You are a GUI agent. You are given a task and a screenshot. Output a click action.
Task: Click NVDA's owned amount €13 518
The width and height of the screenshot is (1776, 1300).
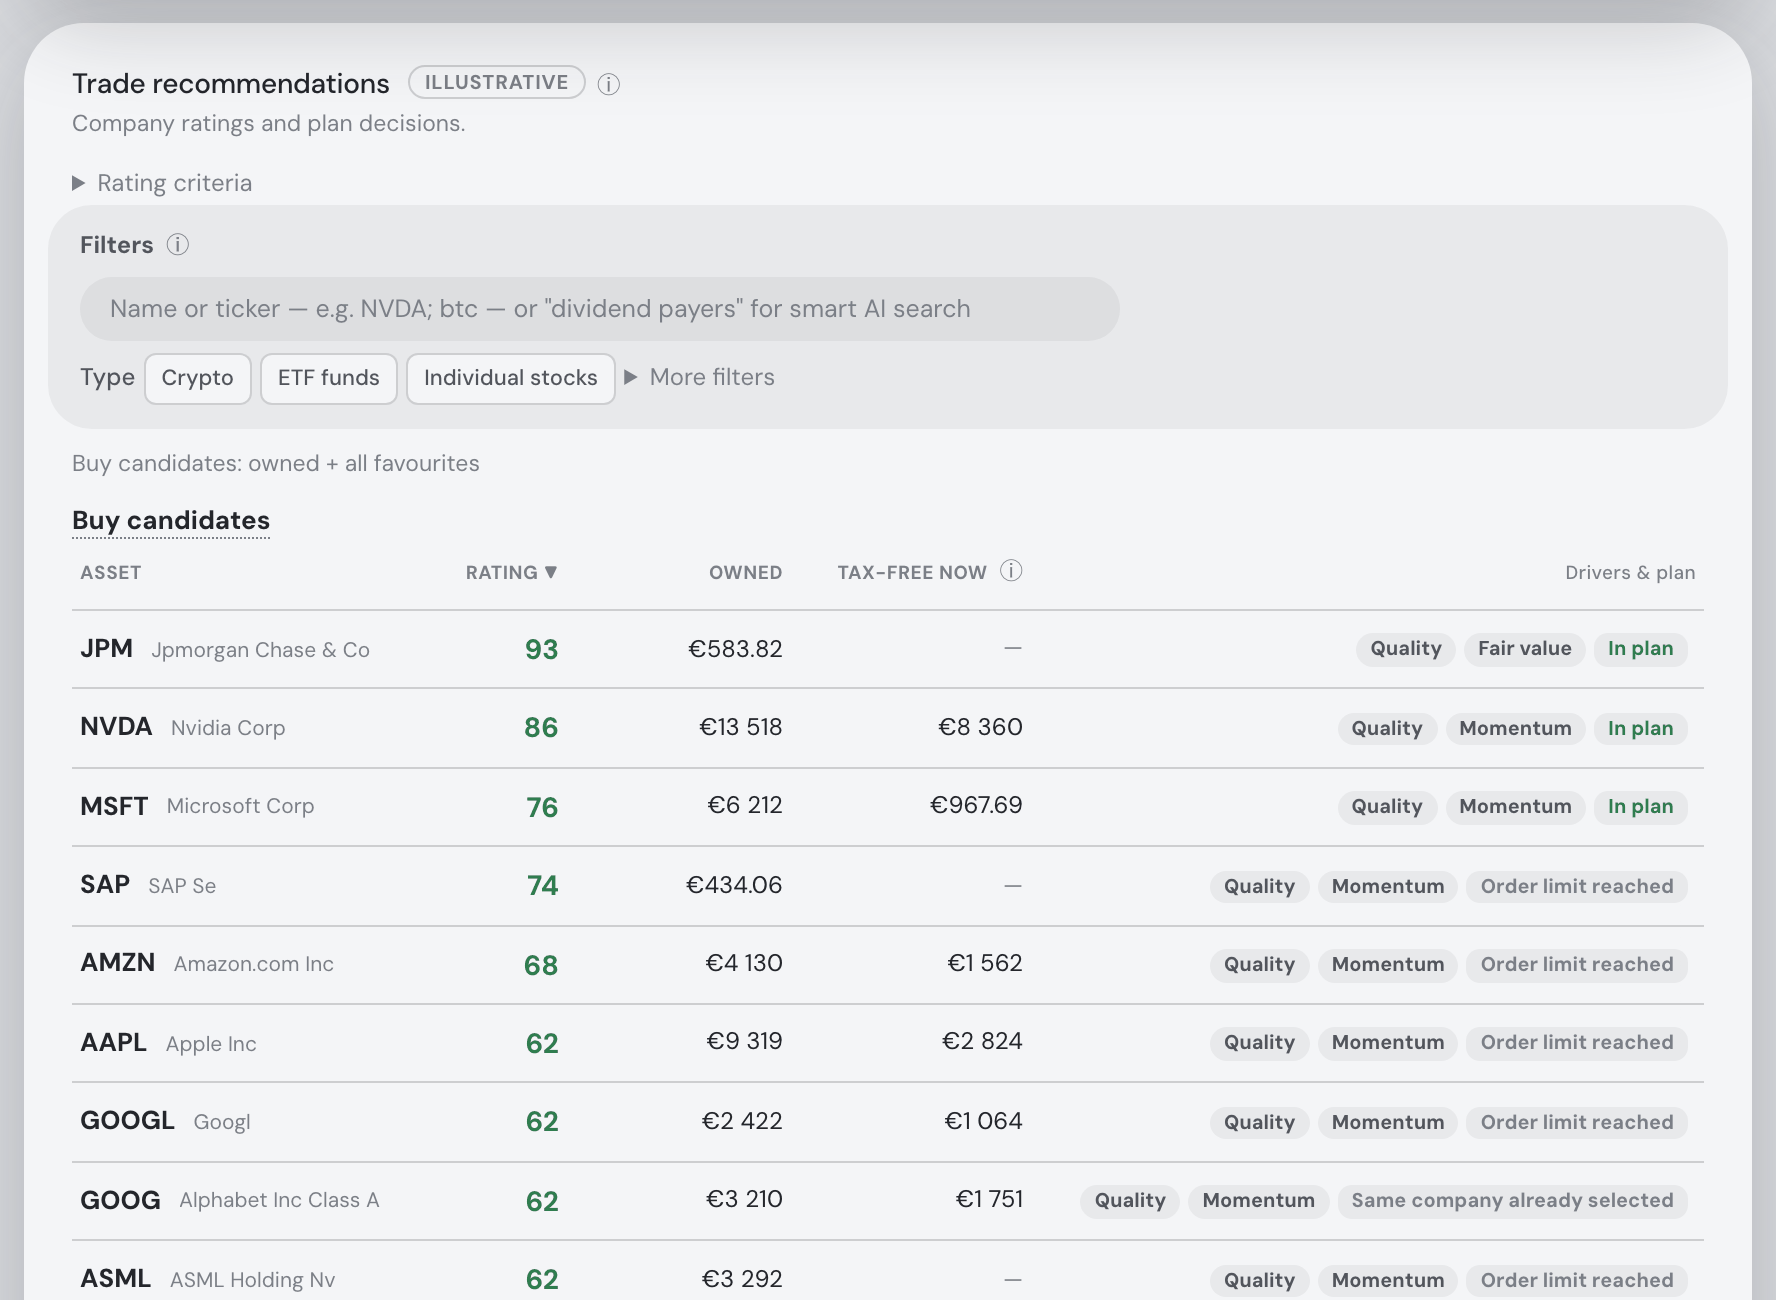pyautogui.click(x=741, y=727)
